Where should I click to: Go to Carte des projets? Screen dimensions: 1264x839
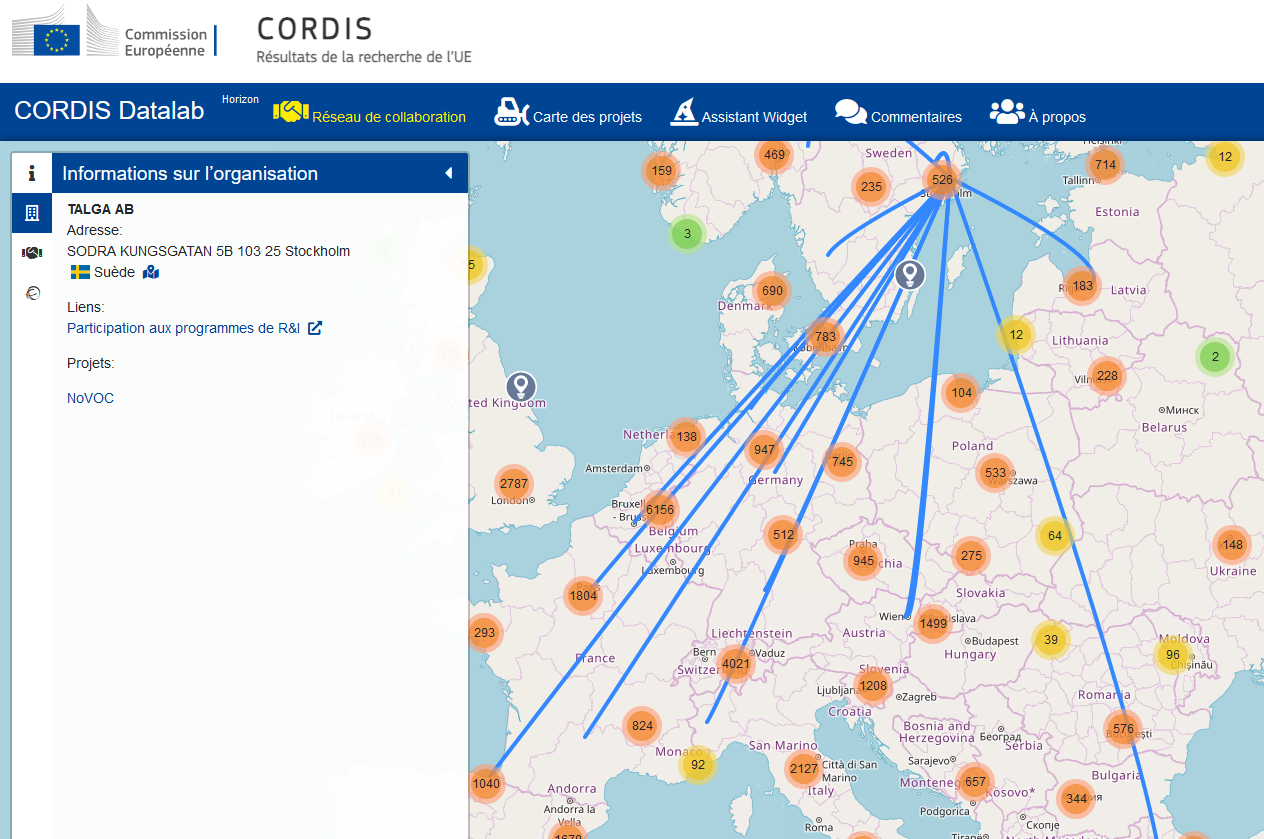click(568, 116)
